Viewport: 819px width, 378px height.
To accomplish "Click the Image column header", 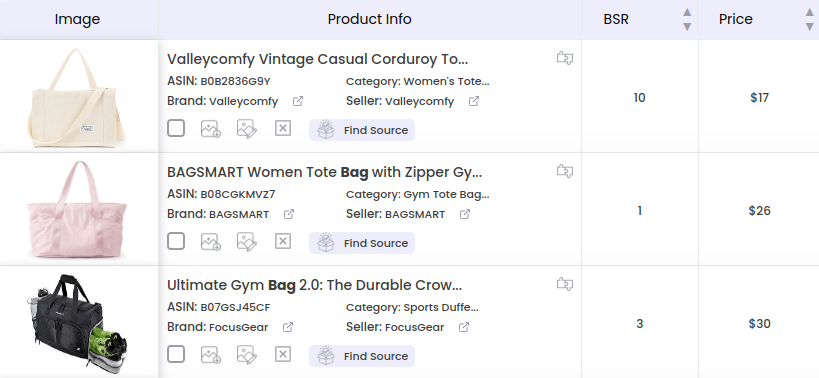I will (x=77, y=19).
